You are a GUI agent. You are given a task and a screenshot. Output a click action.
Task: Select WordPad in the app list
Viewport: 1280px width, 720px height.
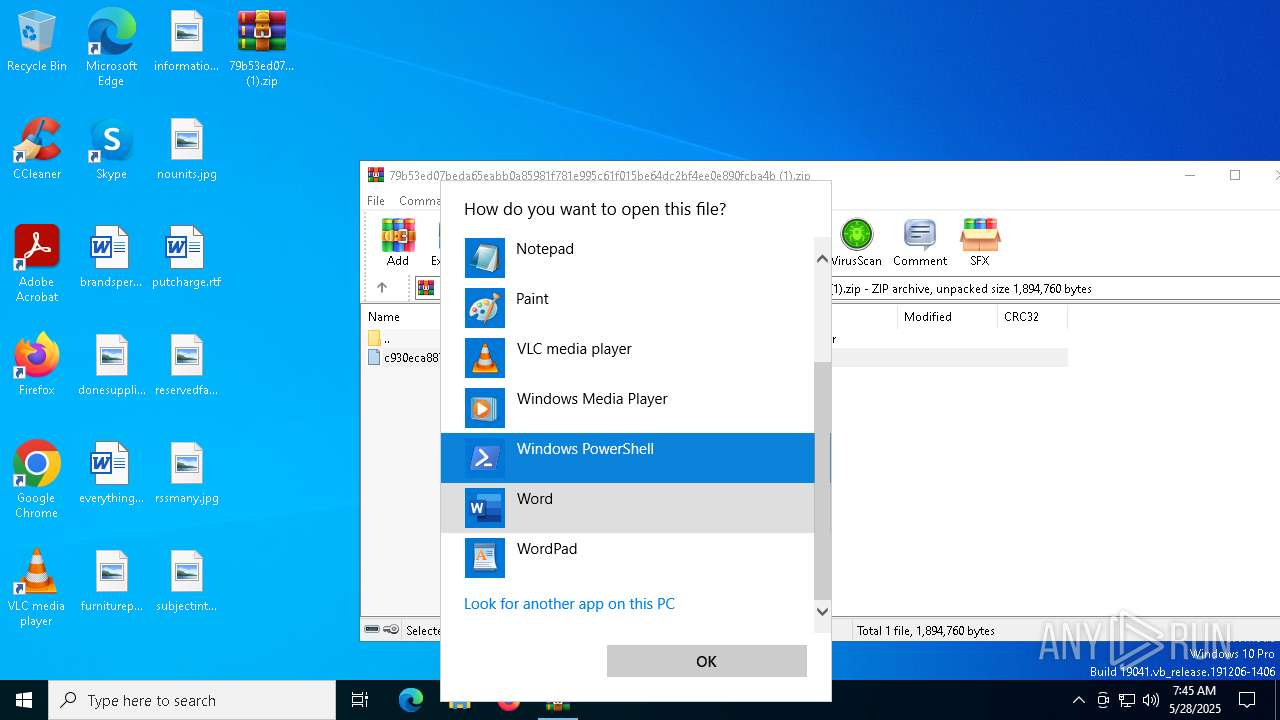[627, 558]
